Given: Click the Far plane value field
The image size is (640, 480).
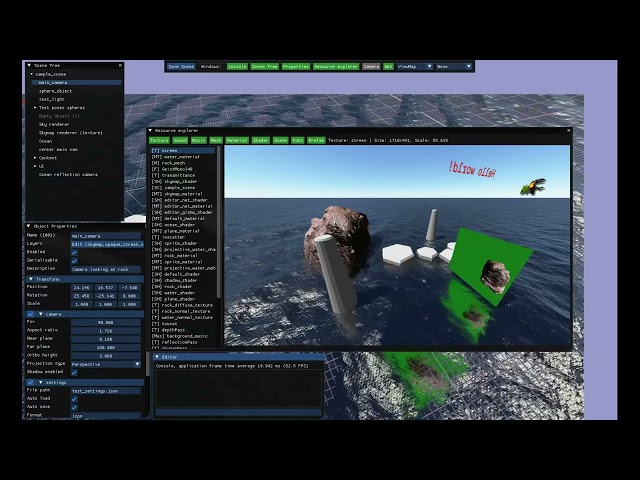Looking at the screenshot, I should [x=106, y=348].
